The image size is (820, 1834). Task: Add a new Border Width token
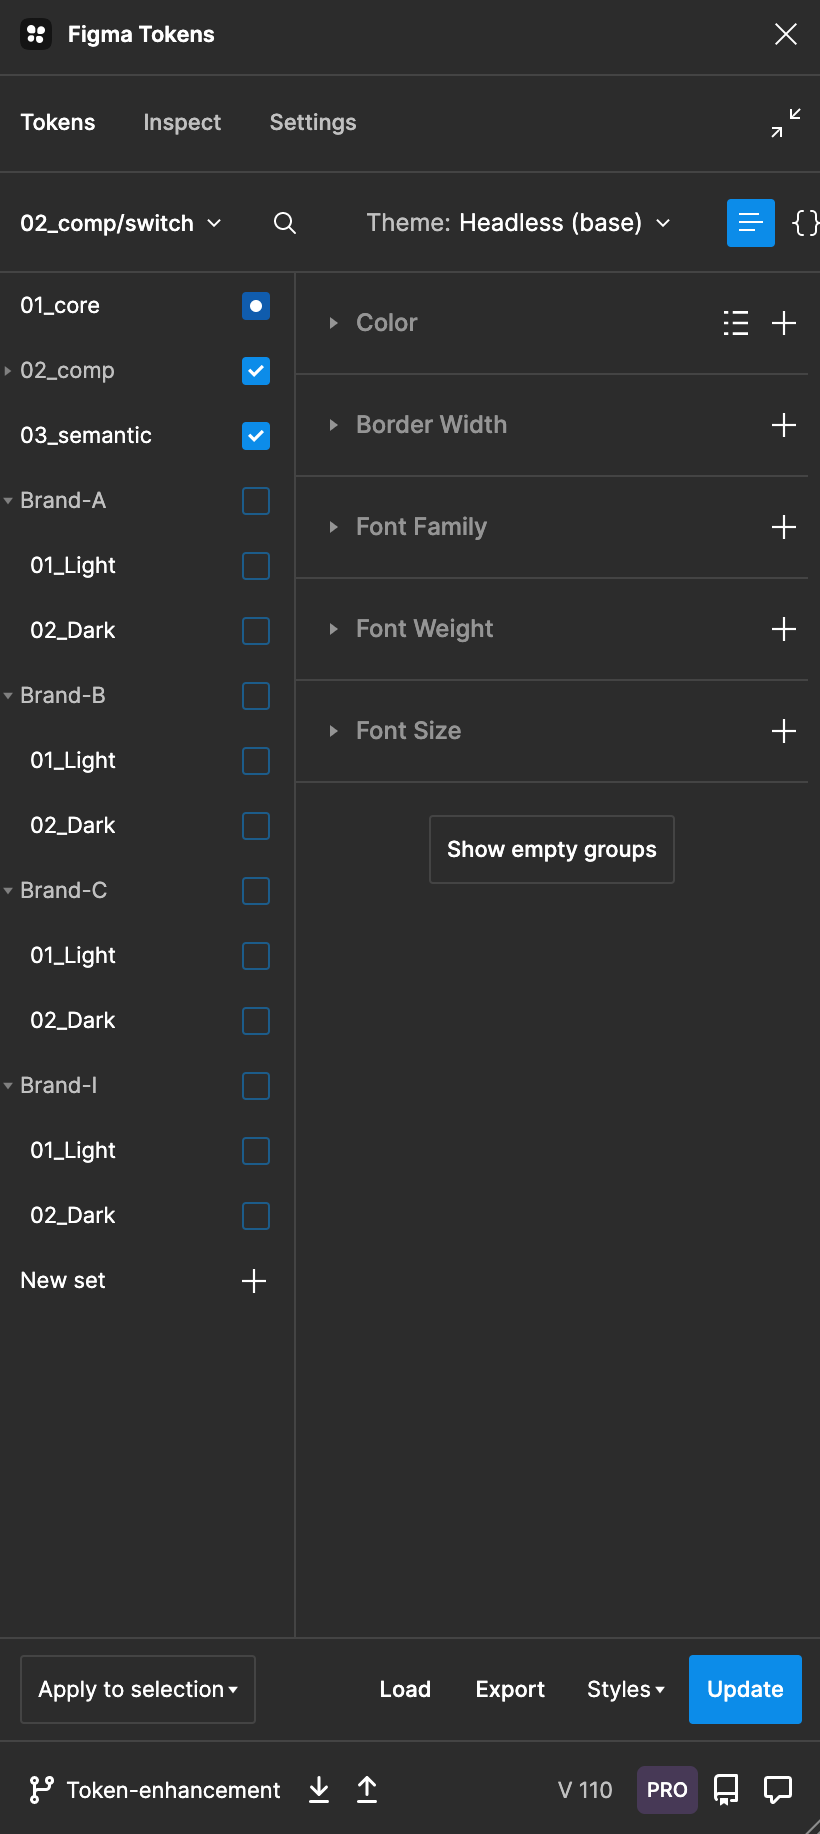[x=784, y=425]
